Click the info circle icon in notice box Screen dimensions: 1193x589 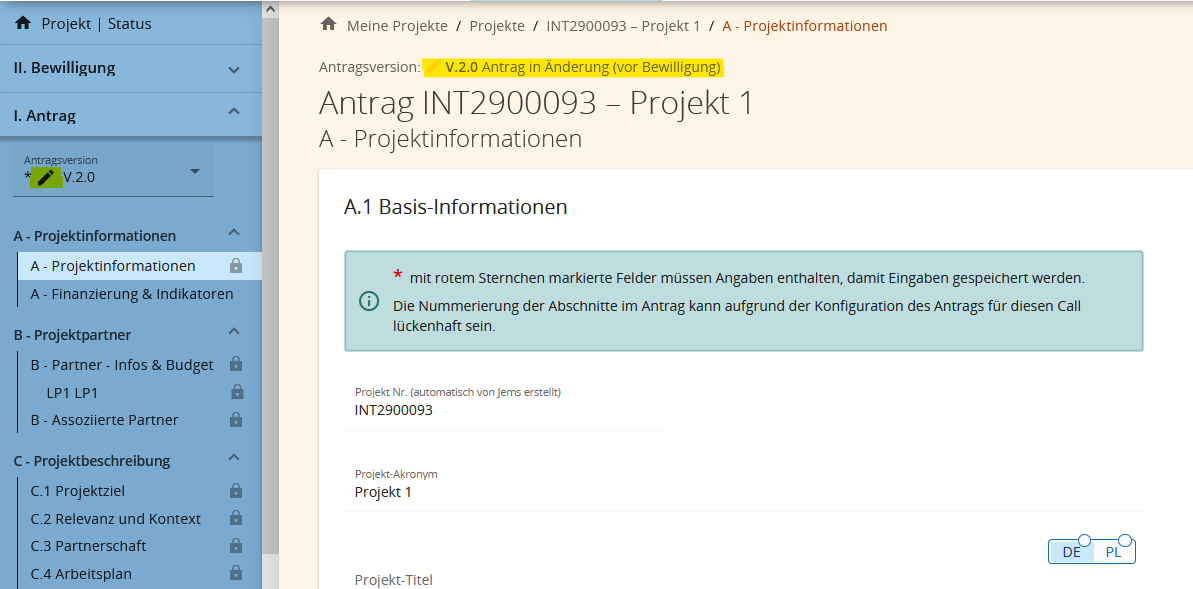pyautogui.click(x=369, y=301)
